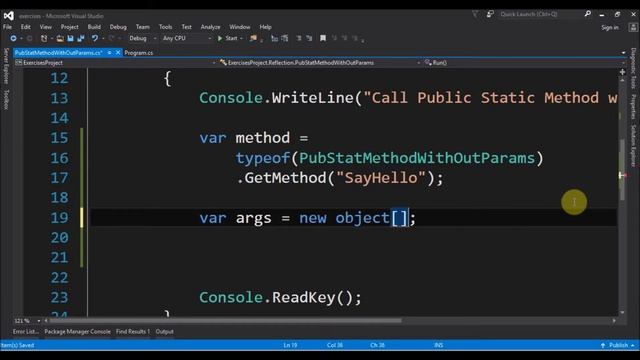The height and width of the screenshot is (360, 640).
Task: Click the Save All toolbar icon
Action: click(80, 38)
